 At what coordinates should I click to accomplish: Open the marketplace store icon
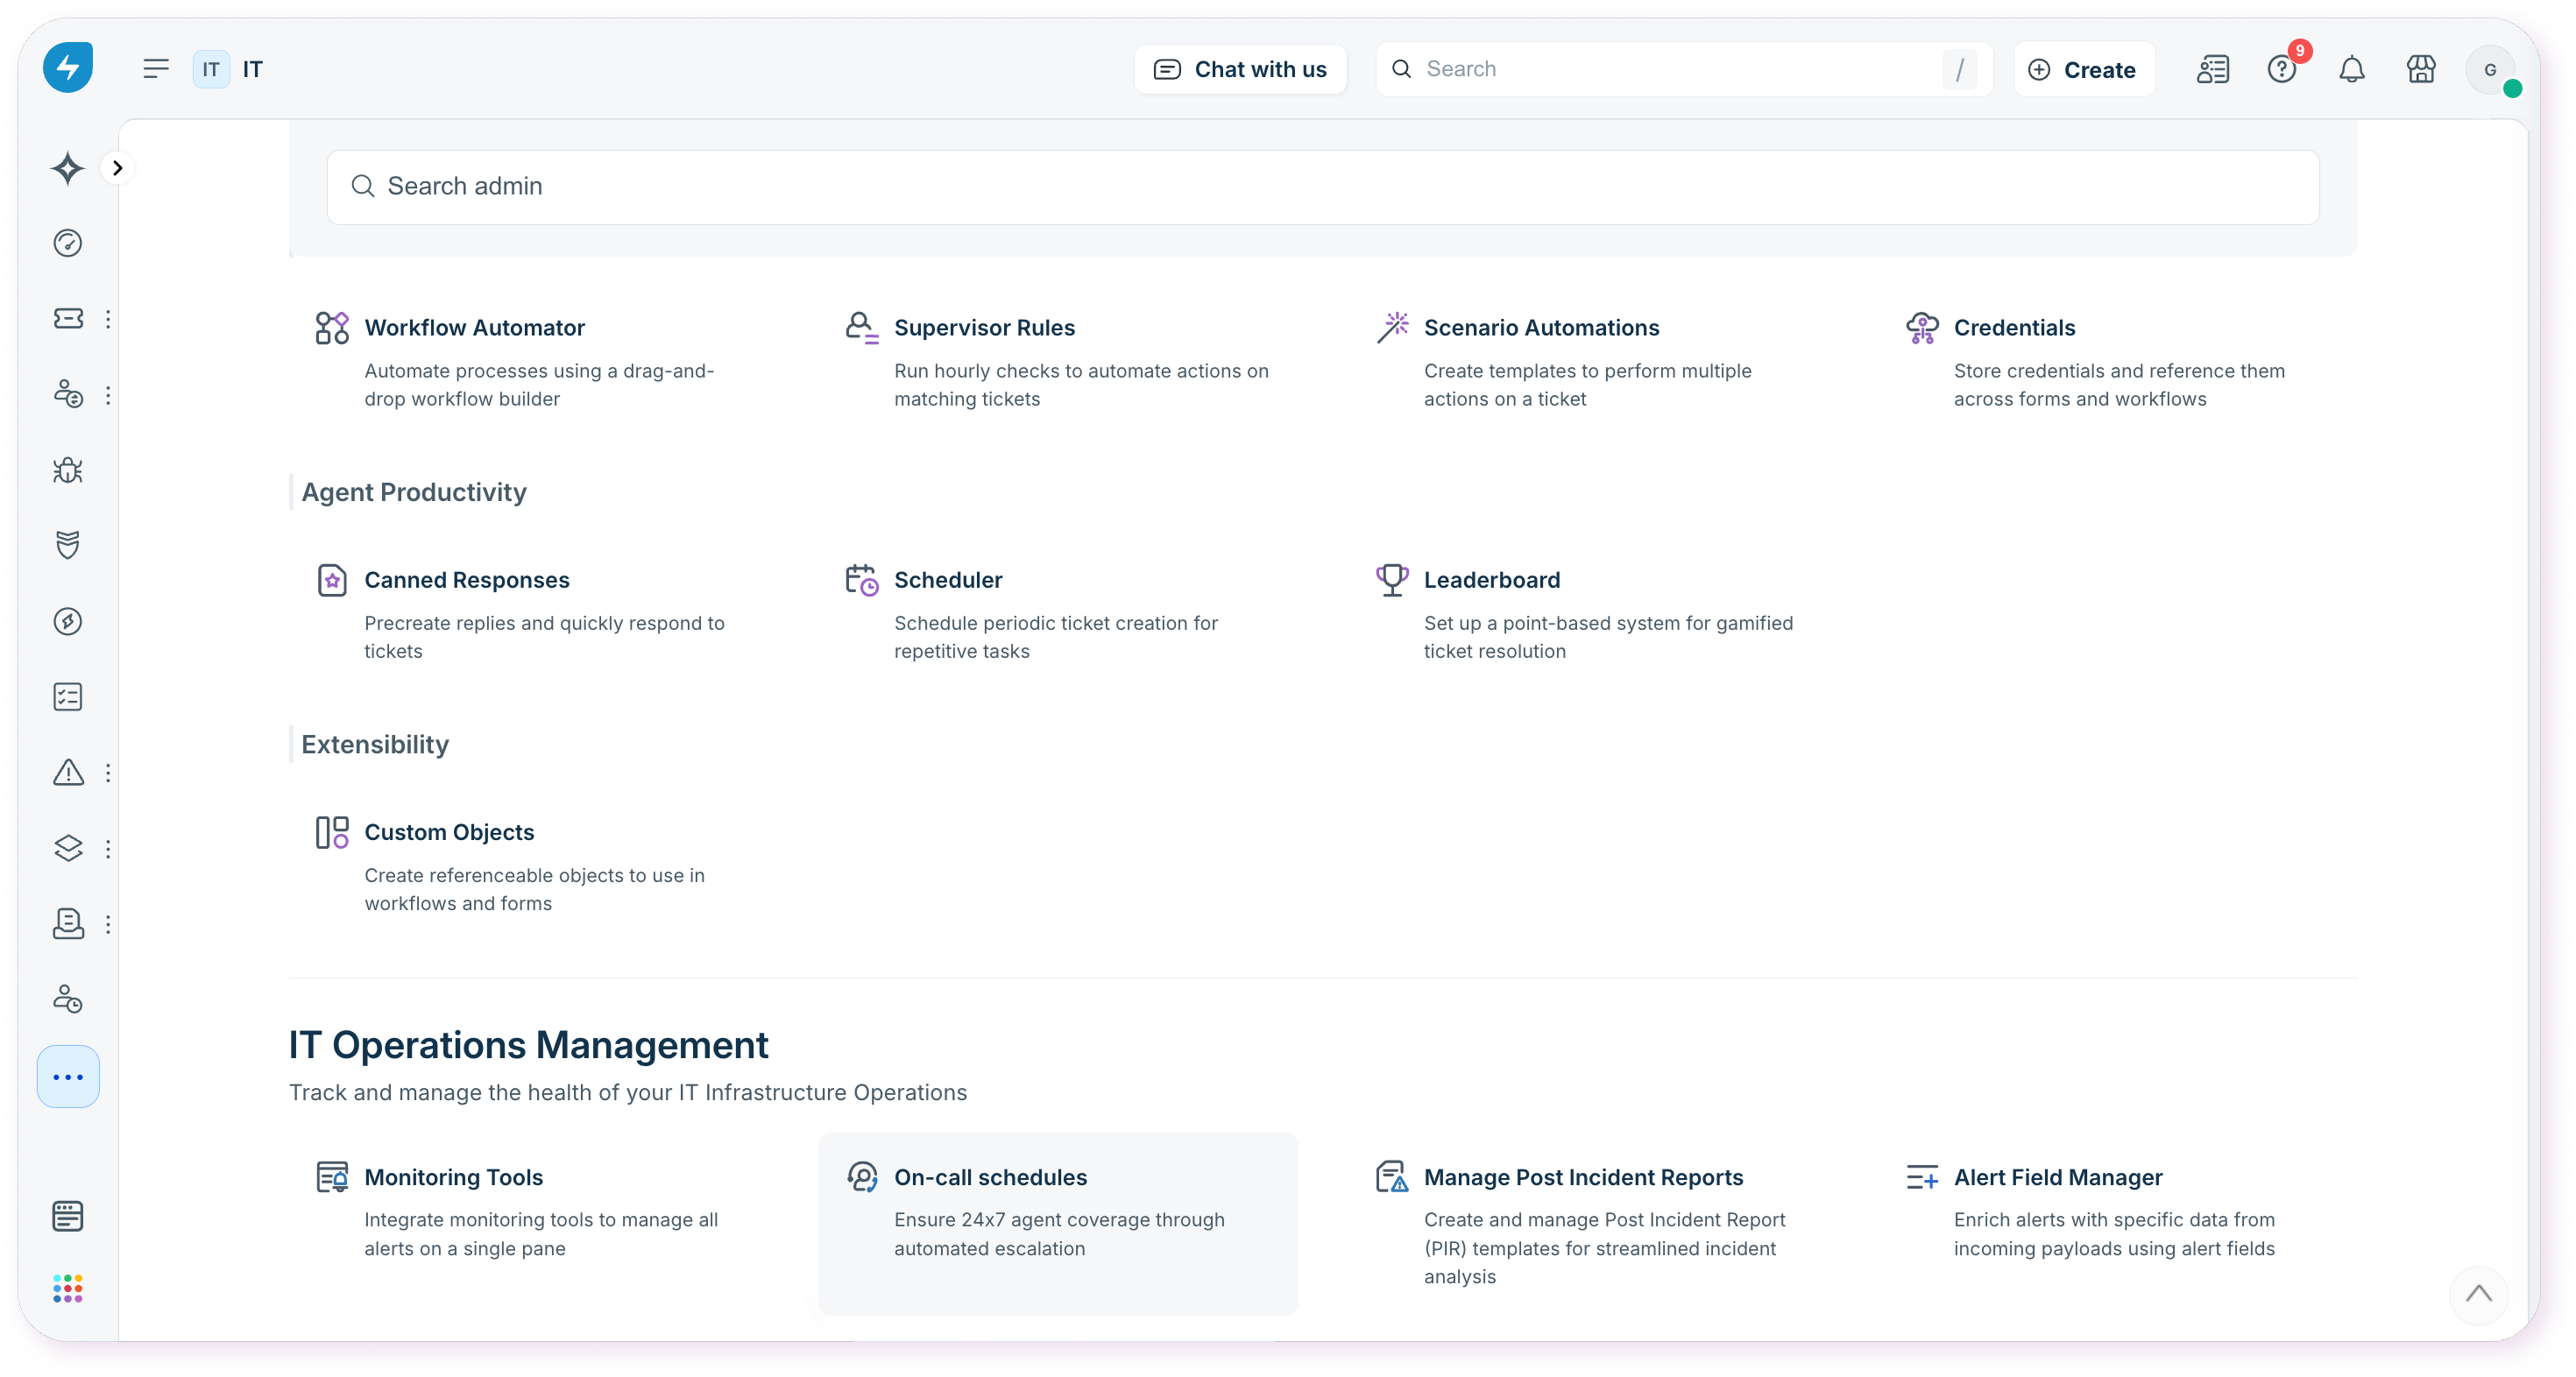[x=2420, y=69]
